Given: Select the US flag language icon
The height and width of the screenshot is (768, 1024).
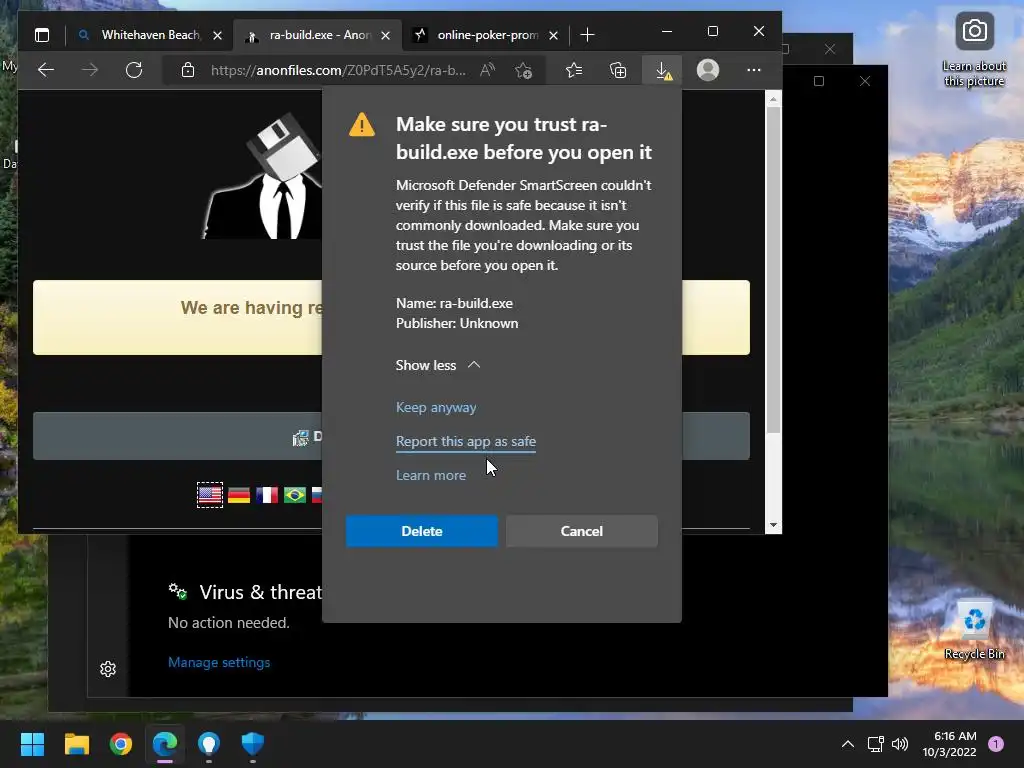Looking at the screenshot, I should (210, 495).
